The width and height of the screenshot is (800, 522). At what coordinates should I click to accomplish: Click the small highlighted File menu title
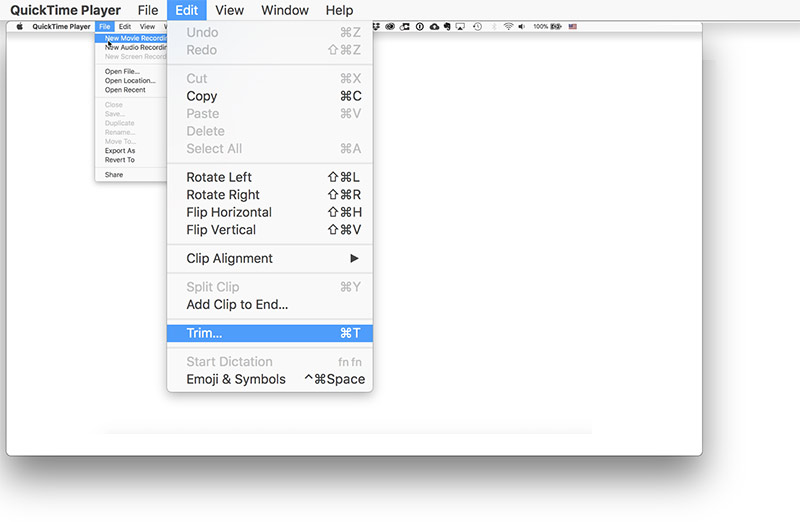tap(105, 27)
